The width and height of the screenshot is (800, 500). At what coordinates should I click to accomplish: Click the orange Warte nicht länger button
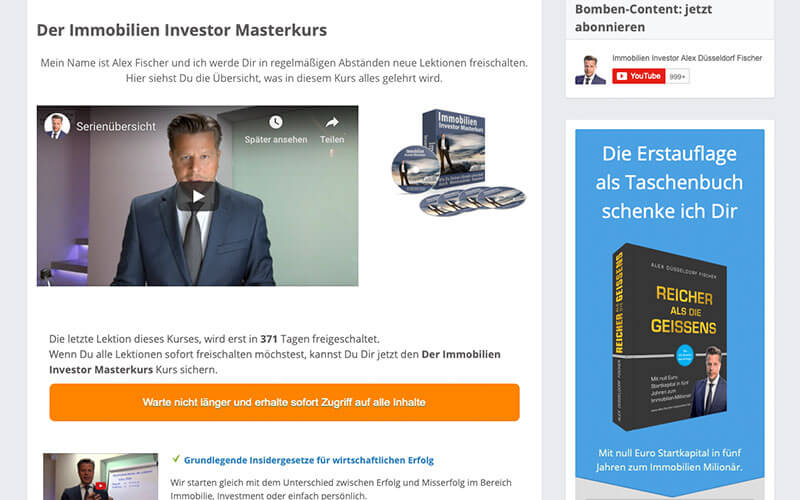click(x=284, y=403)
